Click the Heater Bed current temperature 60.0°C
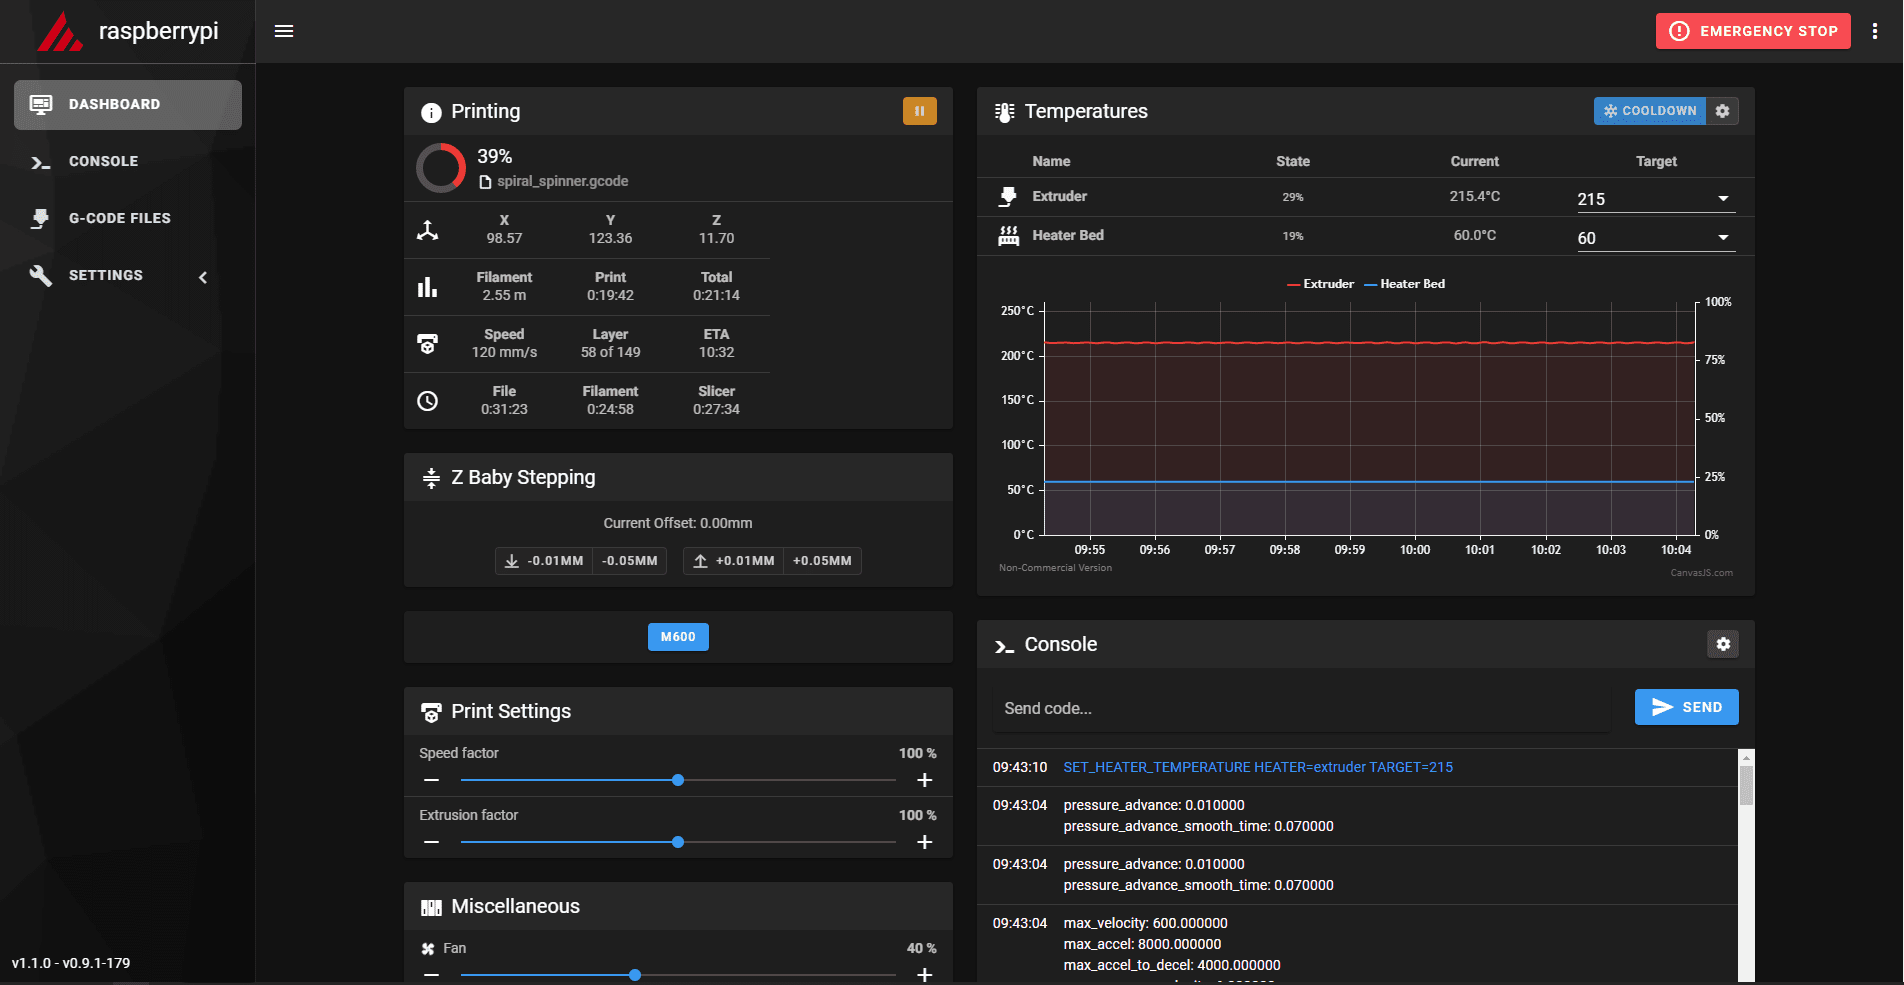Screen dimensions: 1904x985 point(1474,235)
